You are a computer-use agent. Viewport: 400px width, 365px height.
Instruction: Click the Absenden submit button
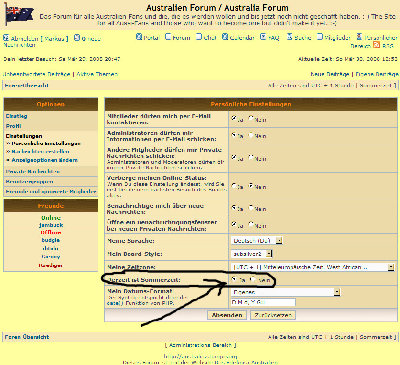pyautogui.click(x=227, y=315)
